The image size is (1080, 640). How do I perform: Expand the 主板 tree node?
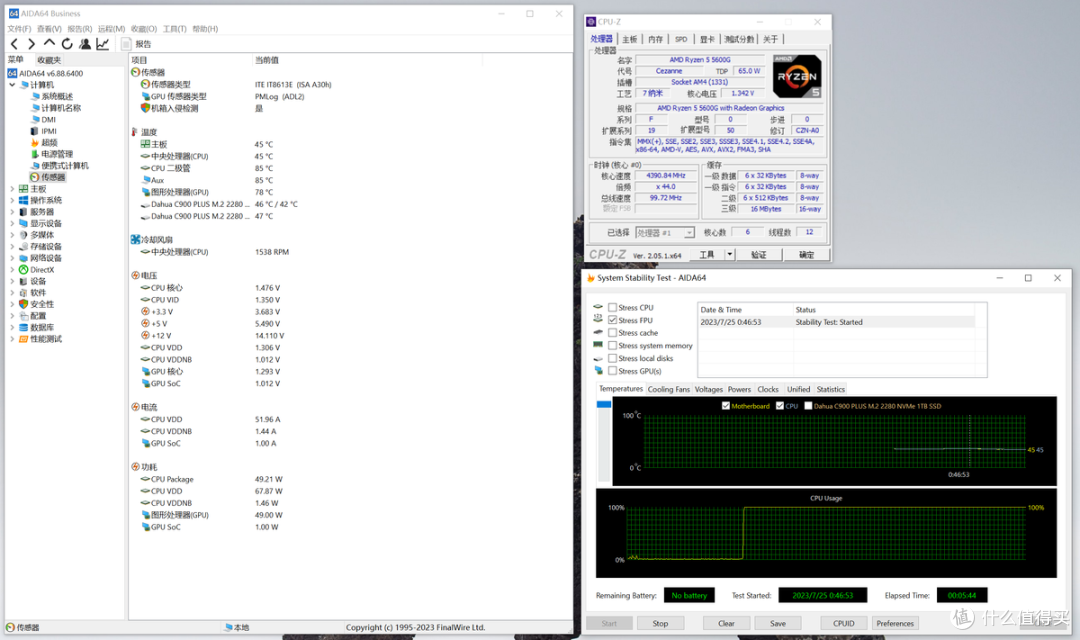[x=12, y=189]
